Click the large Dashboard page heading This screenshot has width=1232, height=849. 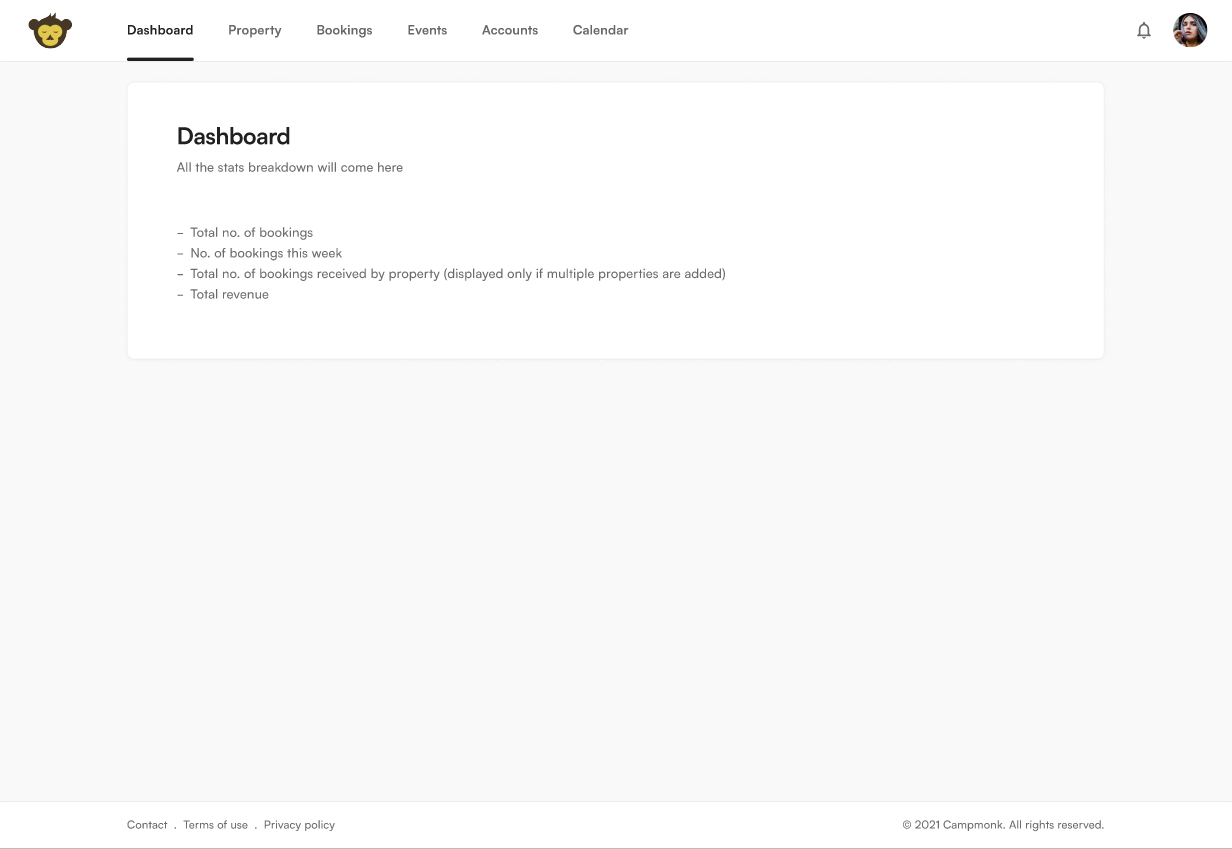[233, 136]
